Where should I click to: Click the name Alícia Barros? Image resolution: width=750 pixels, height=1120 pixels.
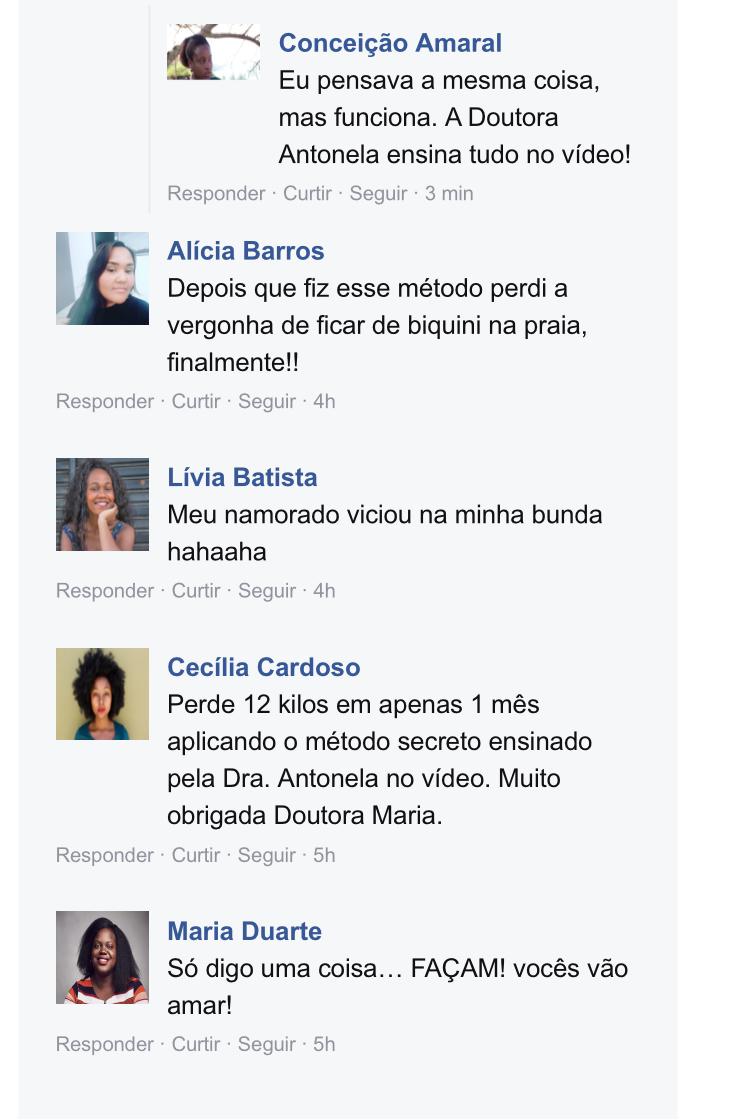click(246, 251)
